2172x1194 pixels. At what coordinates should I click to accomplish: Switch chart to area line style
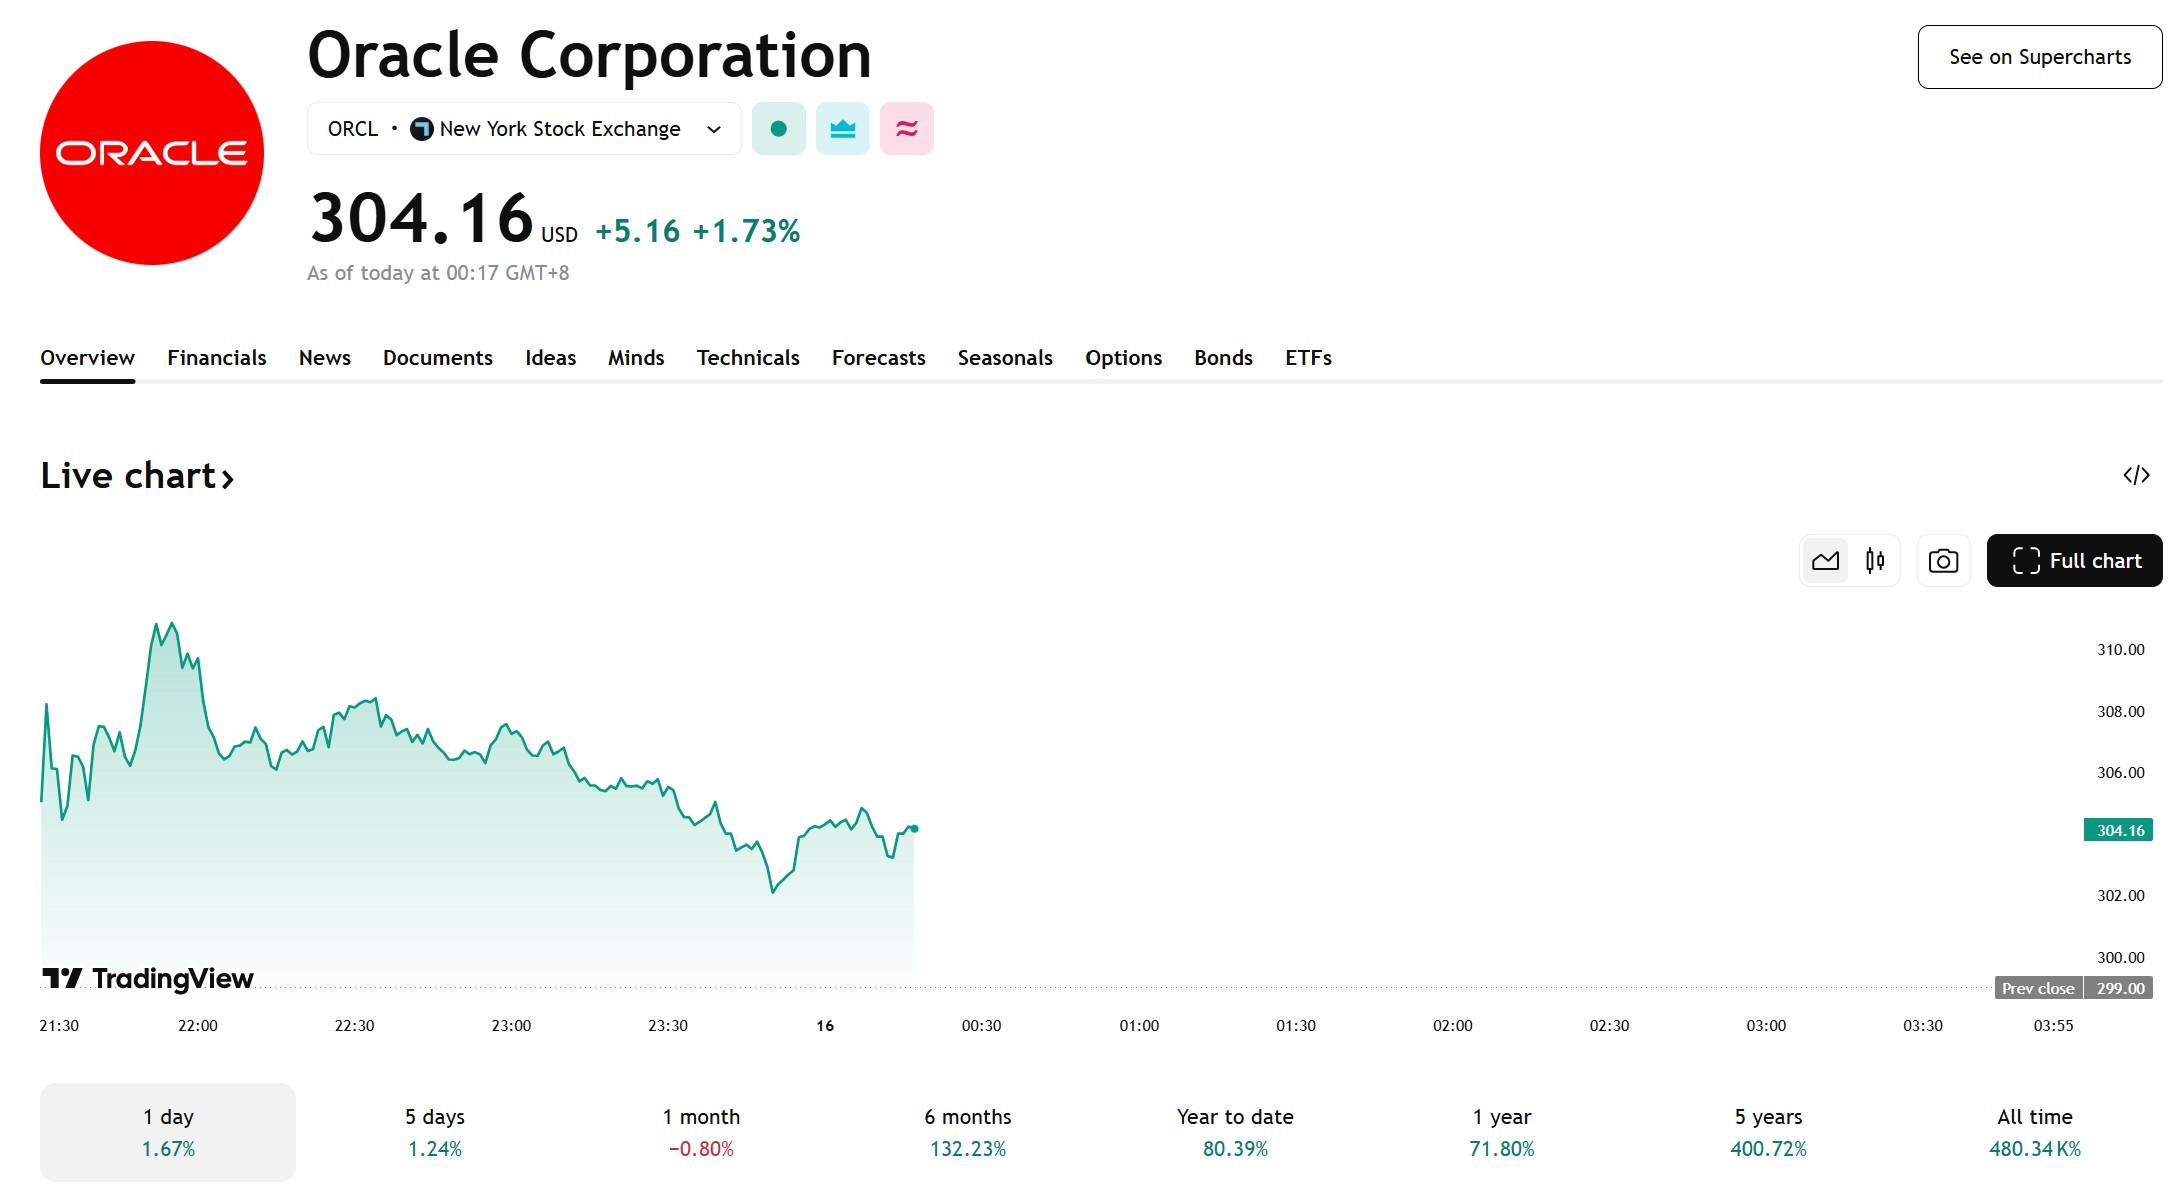pos(1825,561)
